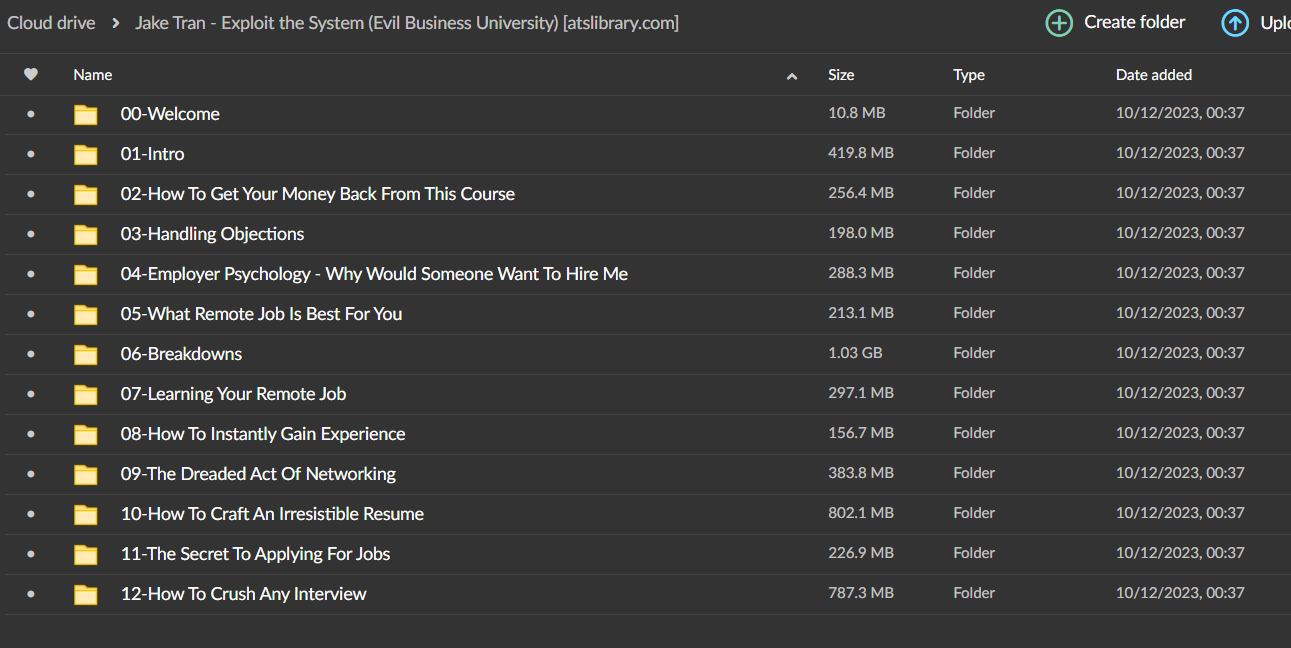Viewport: 1291px width, 648px height.
Task: Toggle favorite dot for 11-The Secret To Applying row
Action: 31,555
